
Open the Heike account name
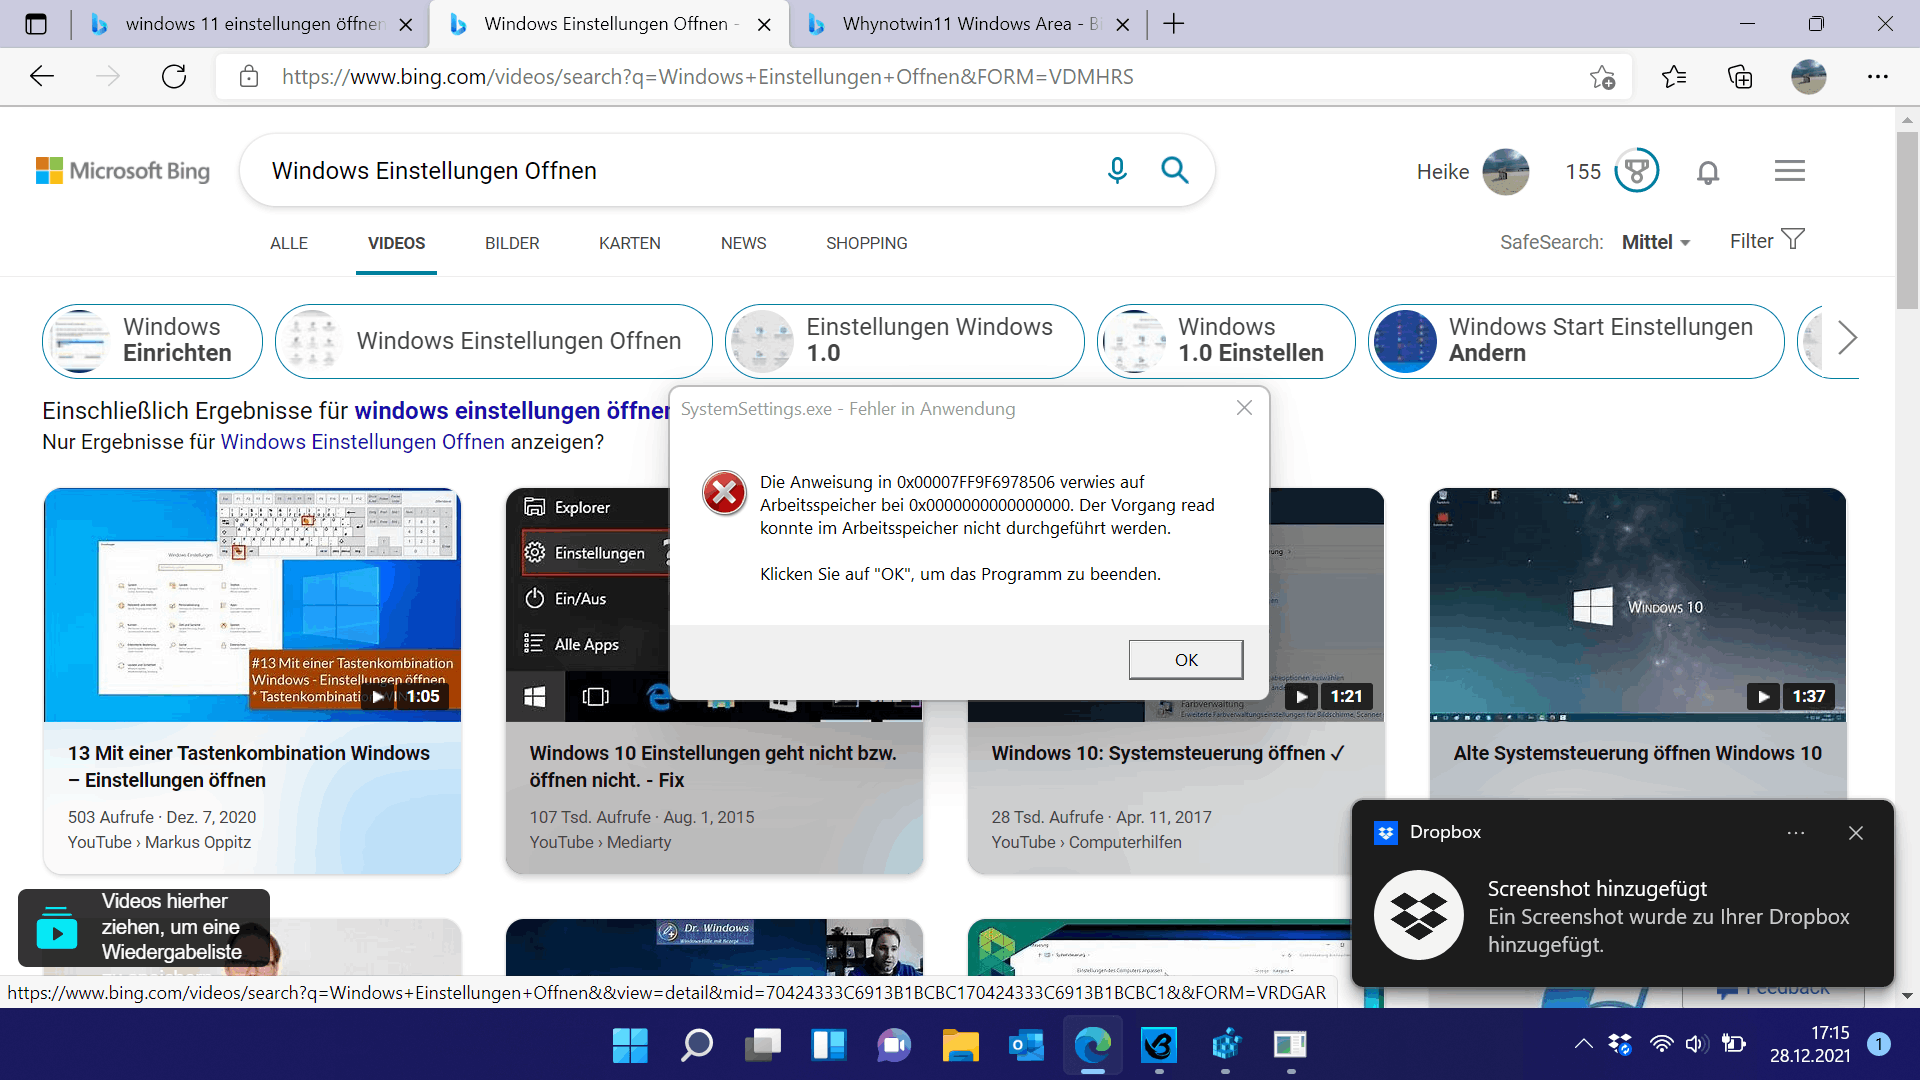tap(1442, 172)
